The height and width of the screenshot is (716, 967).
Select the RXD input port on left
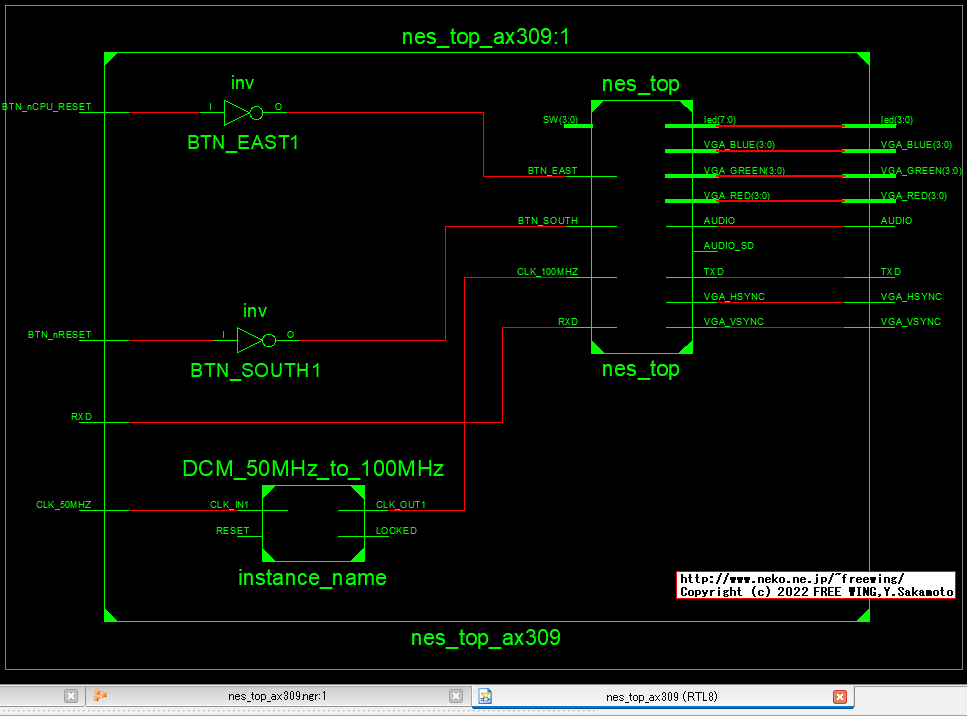click(x=81, y=417)
